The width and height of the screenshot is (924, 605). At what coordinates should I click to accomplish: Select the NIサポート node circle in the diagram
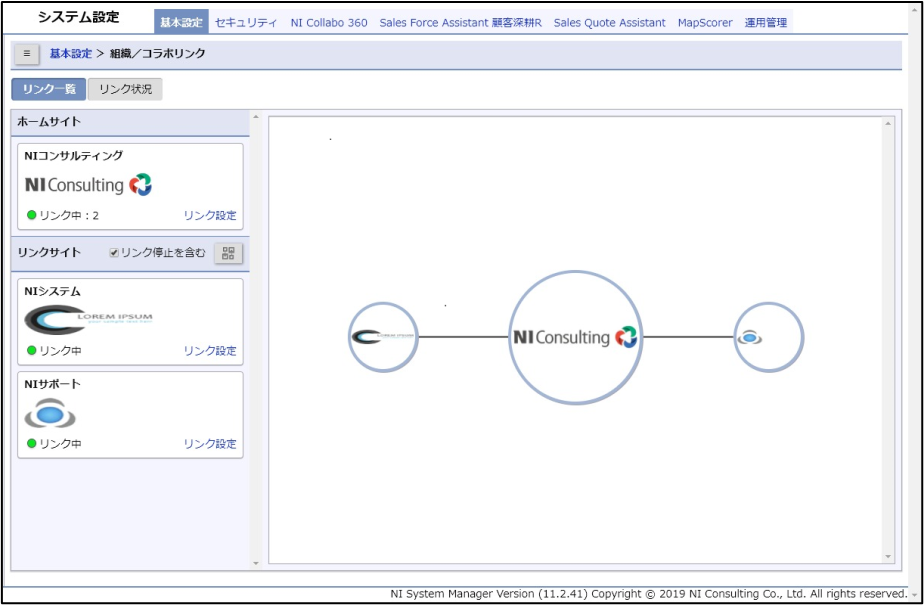tap(768, 337)
